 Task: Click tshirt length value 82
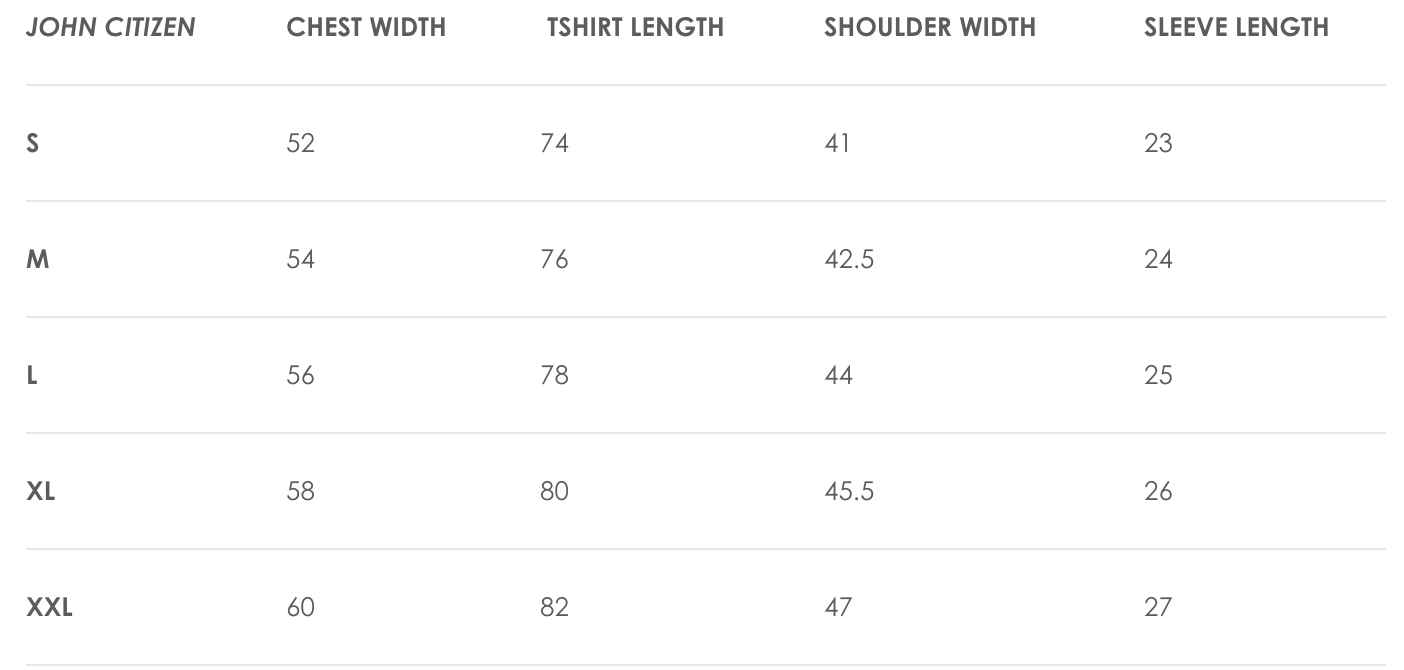554,607
